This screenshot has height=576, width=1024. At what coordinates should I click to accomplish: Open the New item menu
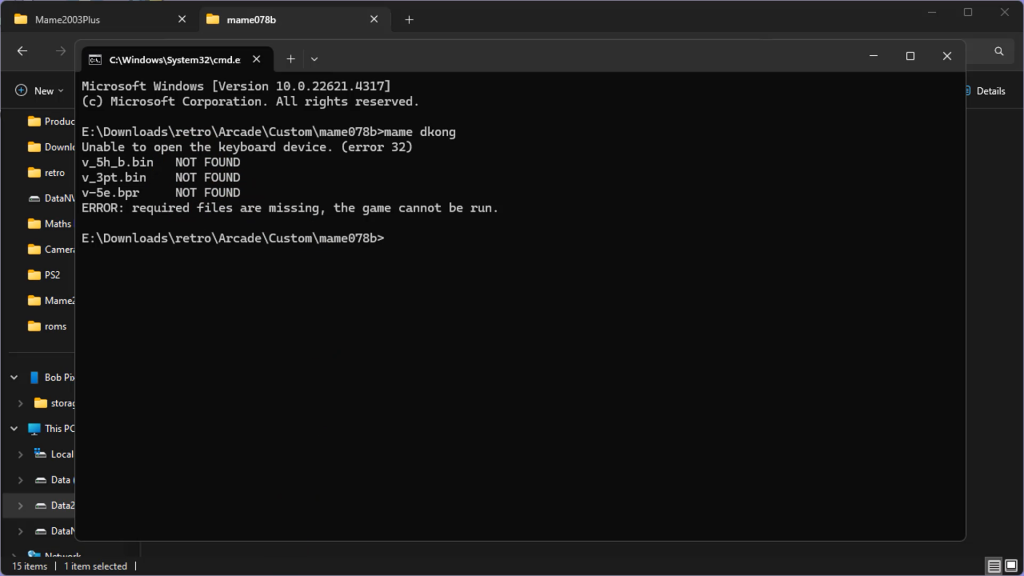coord(40,91)
